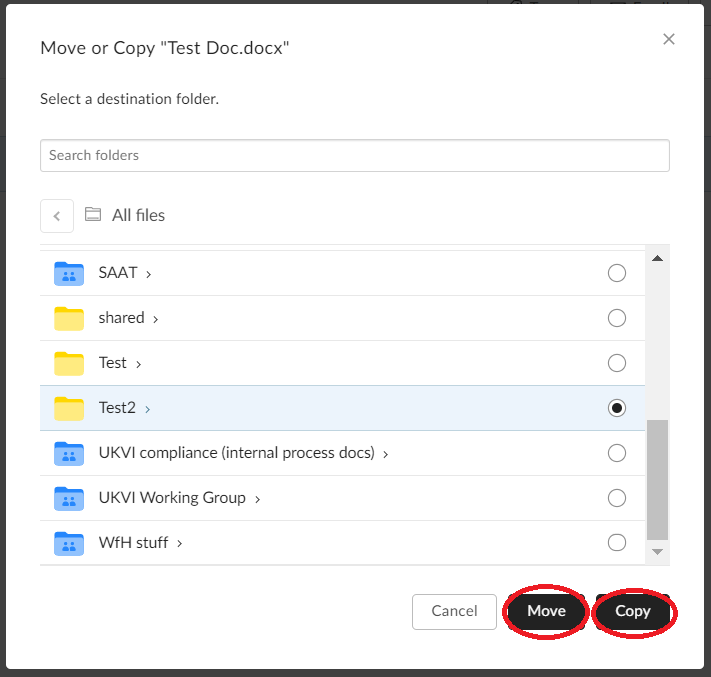The width and height of the screenshot is (711, 677).
Task: Select the SAAT folder radio button
Action: point(617,273)
